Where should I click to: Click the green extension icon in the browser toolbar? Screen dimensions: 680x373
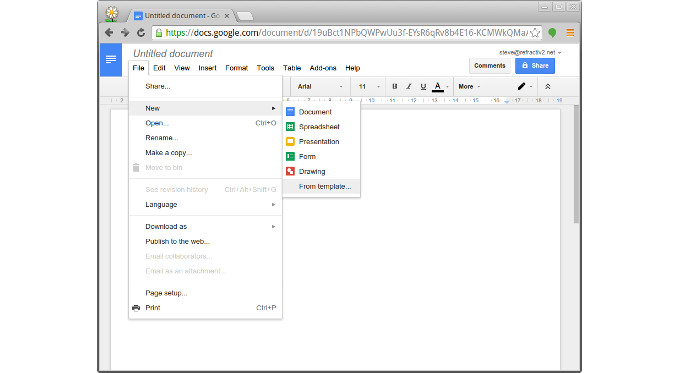click(x=552, y=33)
